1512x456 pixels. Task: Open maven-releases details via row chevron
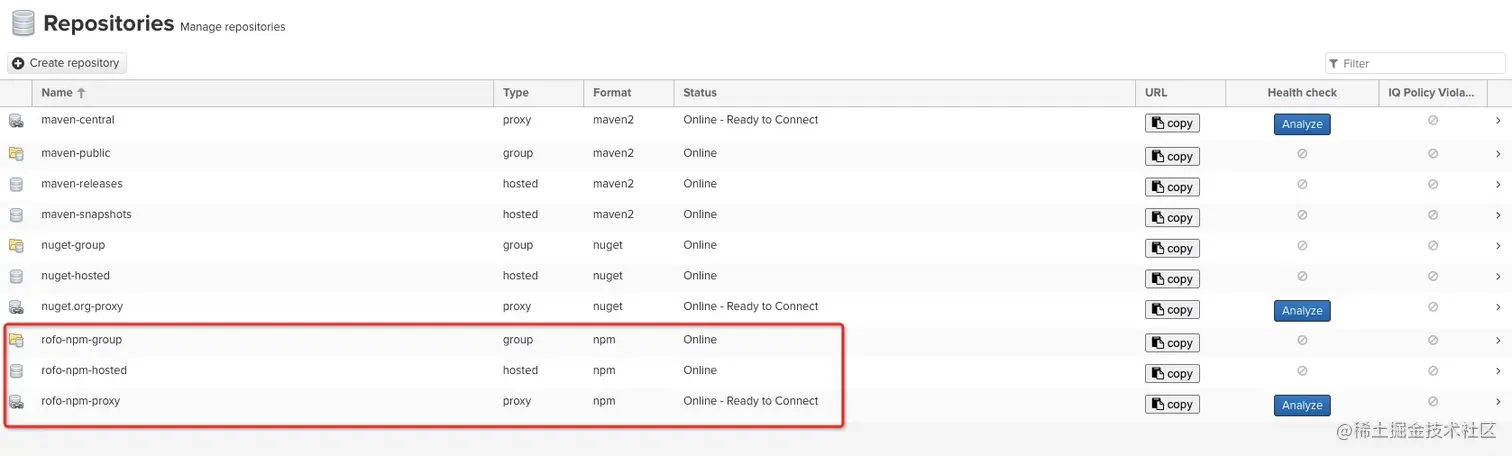click(x=1499, y=184)
